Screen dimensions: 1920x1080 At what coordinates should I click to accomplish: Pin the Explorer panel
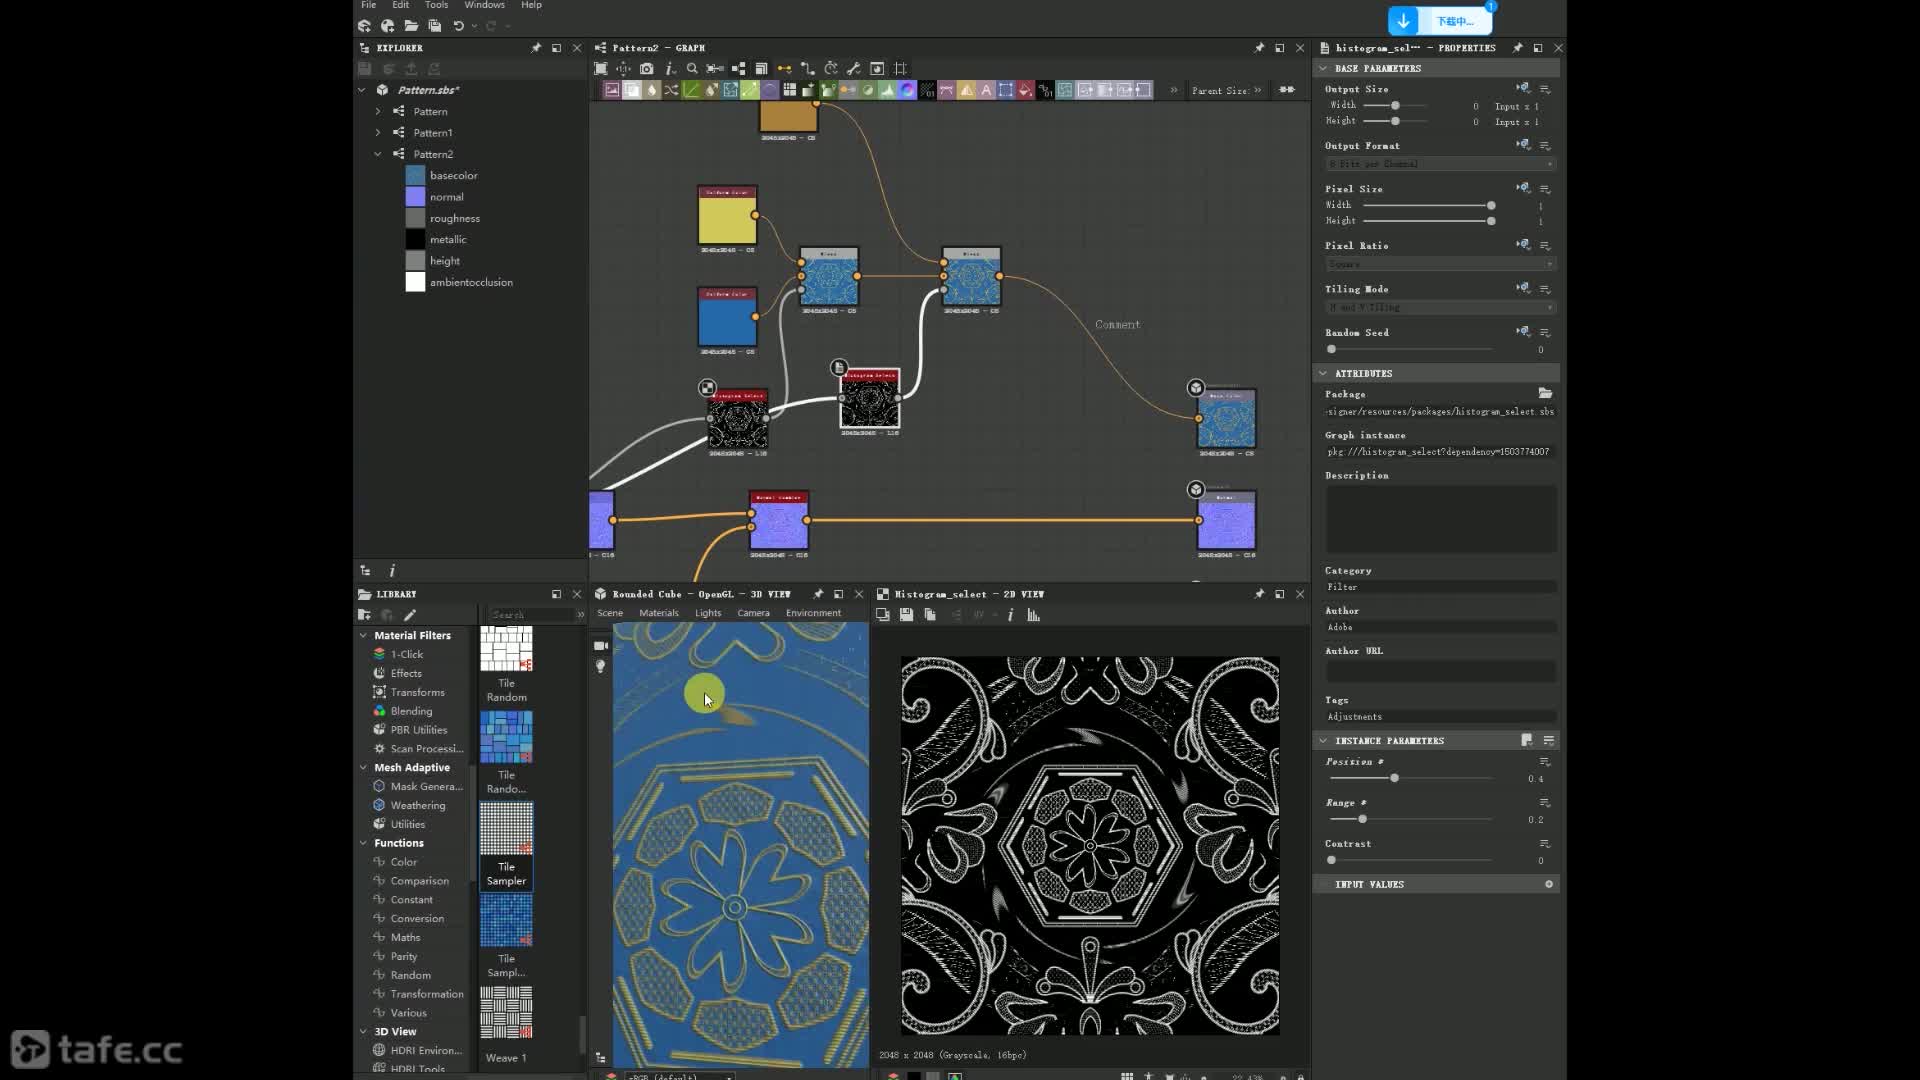point(536,48)
